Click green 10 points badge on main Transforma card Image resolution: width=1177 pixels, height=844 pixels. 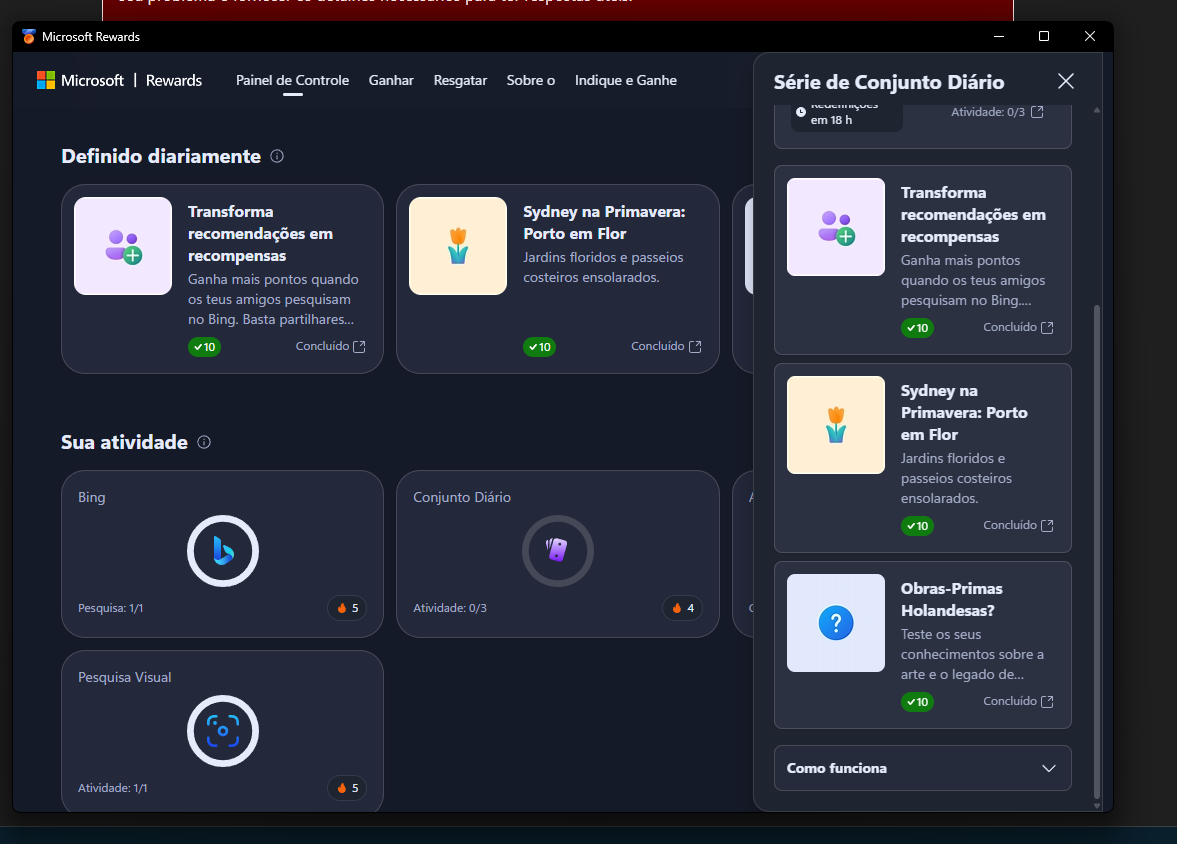point(204,347)
